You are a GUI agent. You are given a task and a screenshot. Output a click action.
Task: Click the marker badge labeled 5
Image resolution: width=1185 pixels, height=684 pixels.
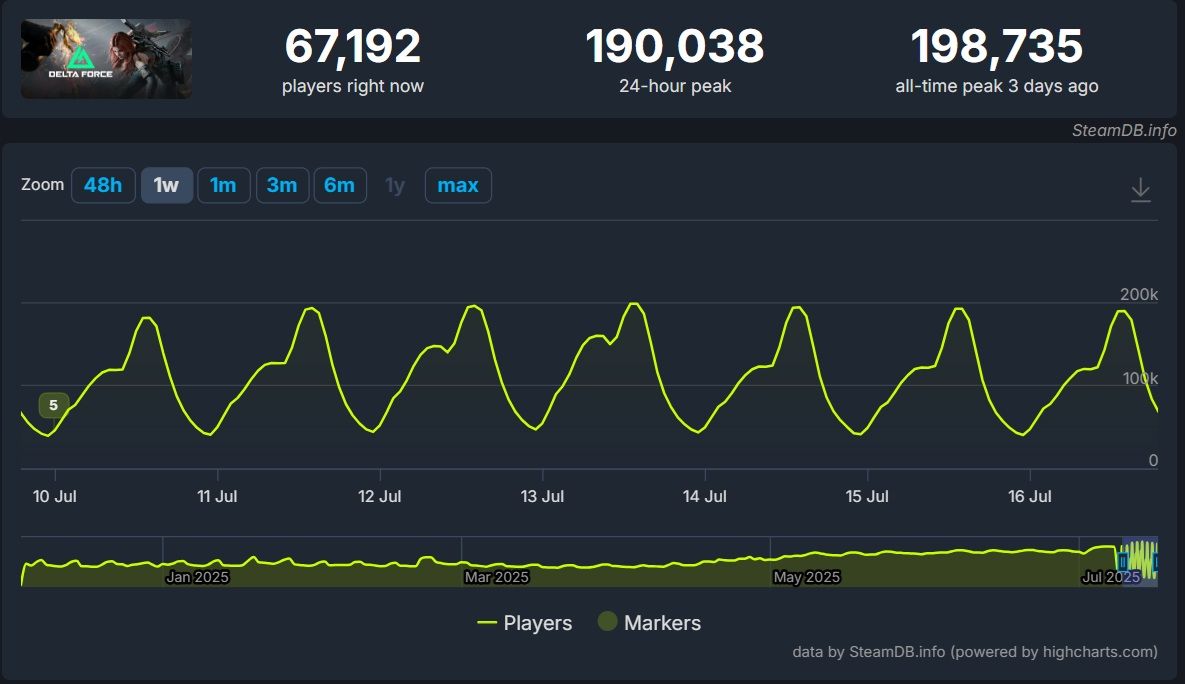coord(53,405)
